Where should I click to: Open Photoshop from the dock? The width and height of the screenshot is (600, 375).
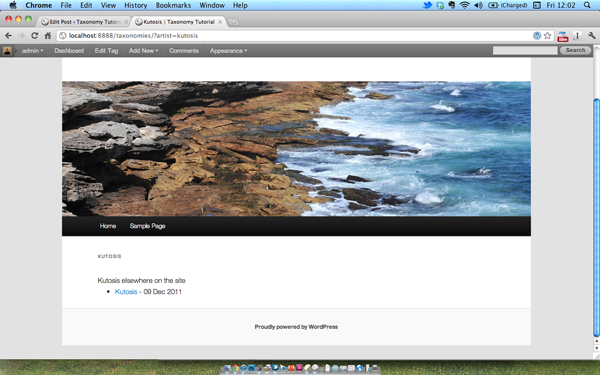(251, 368)
